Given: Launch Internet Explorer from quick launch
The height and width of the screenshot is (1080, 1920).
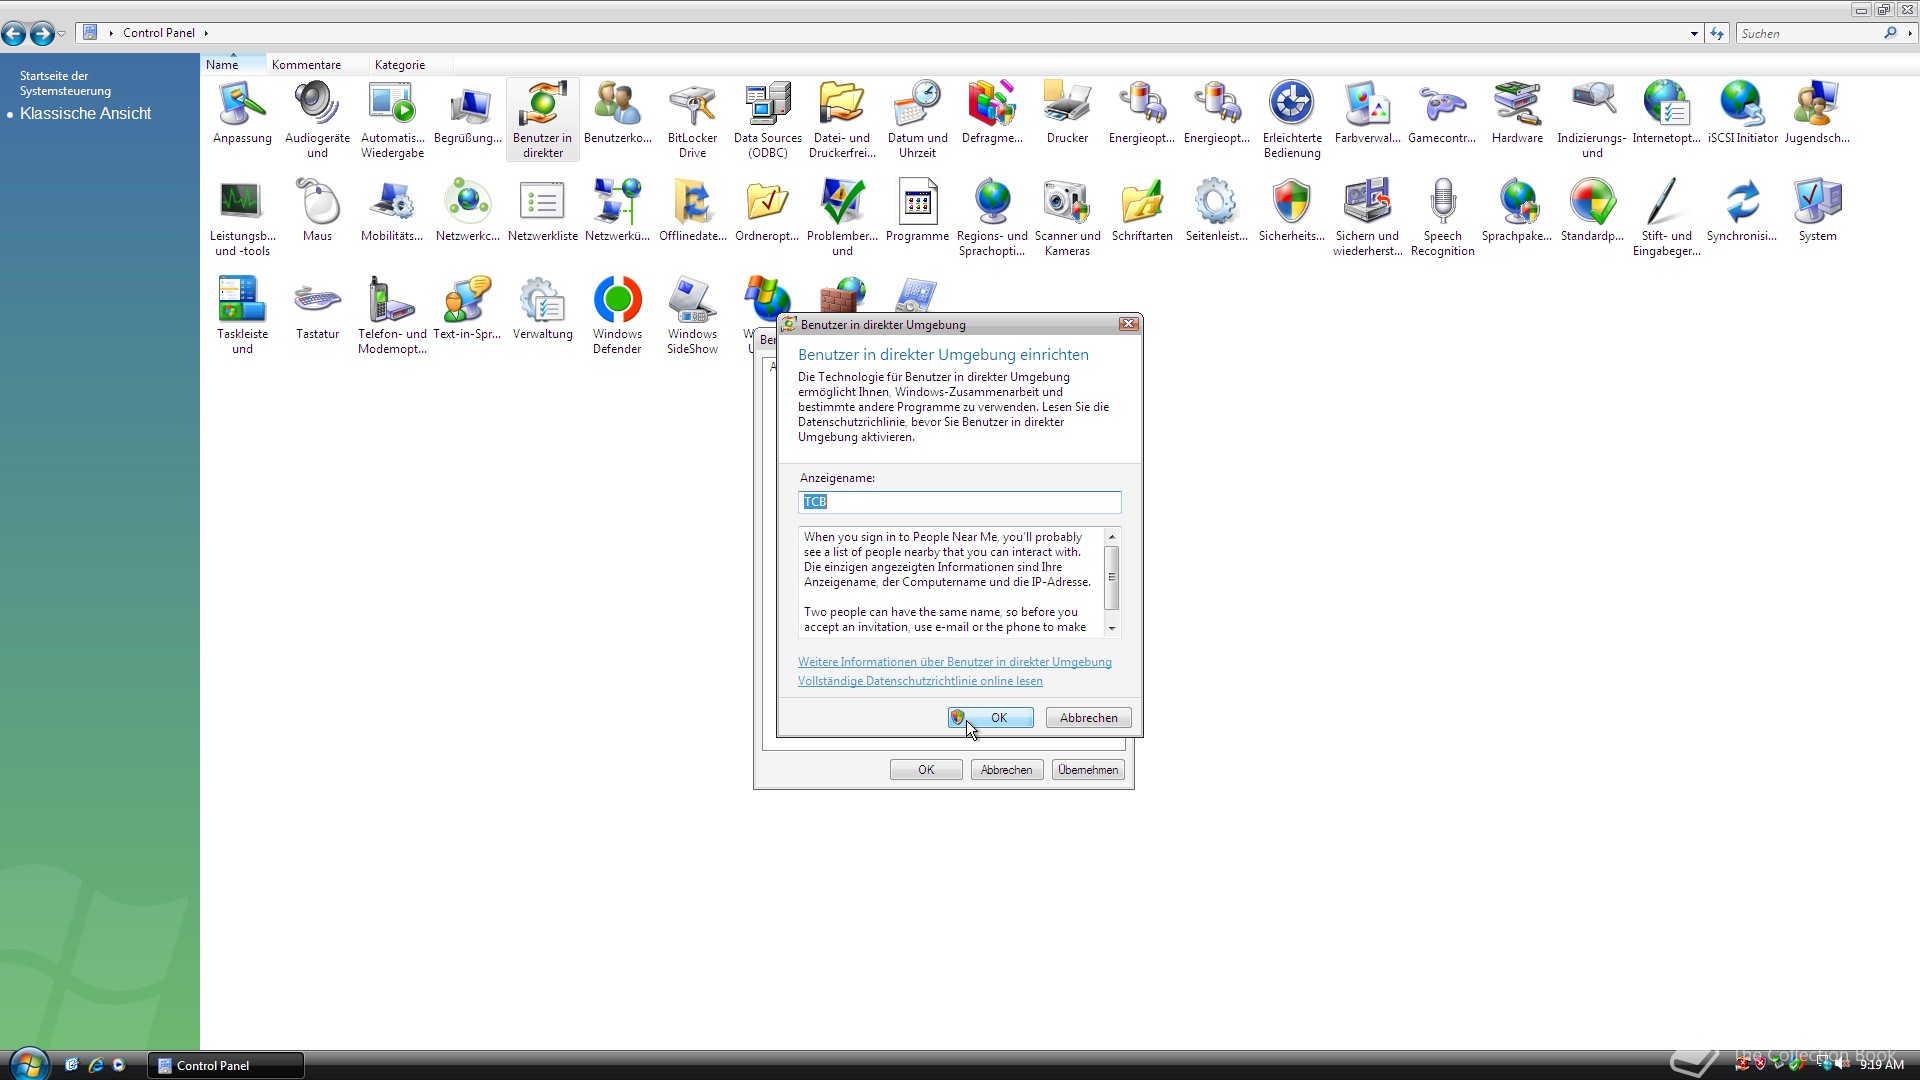Looking at the screenshot, I should pos(96,1065).
